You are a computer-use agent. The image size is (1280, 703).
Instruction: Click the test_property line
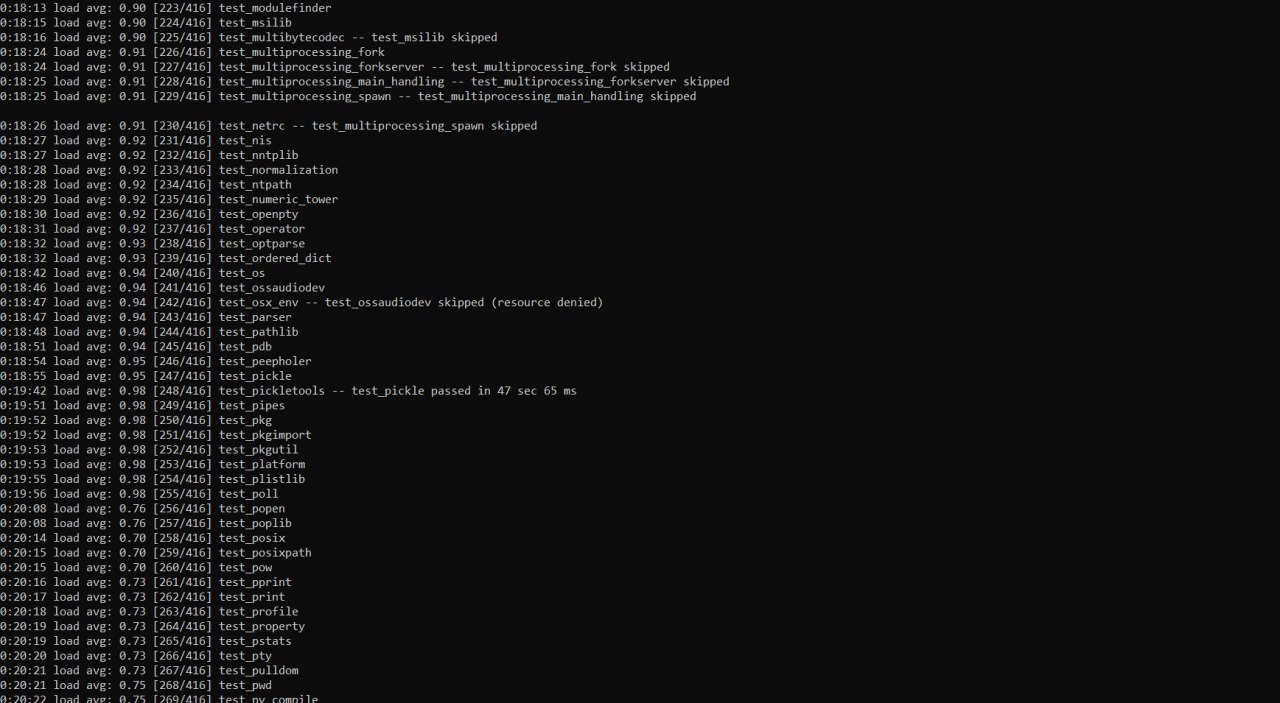[152, 626]
